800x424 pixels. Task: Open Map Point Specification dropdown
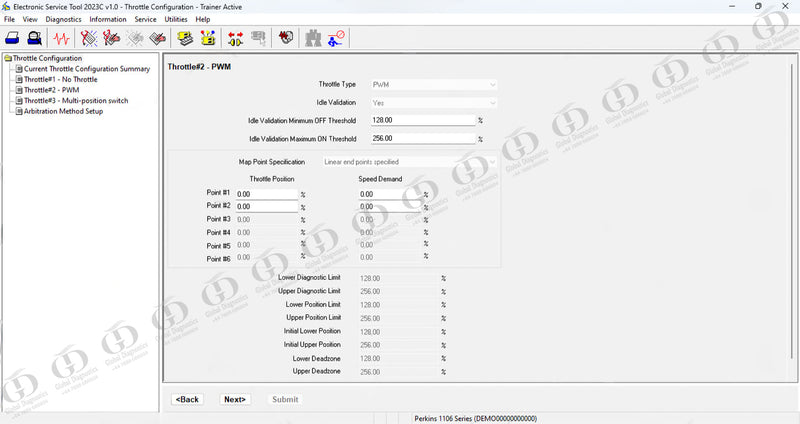409,162
